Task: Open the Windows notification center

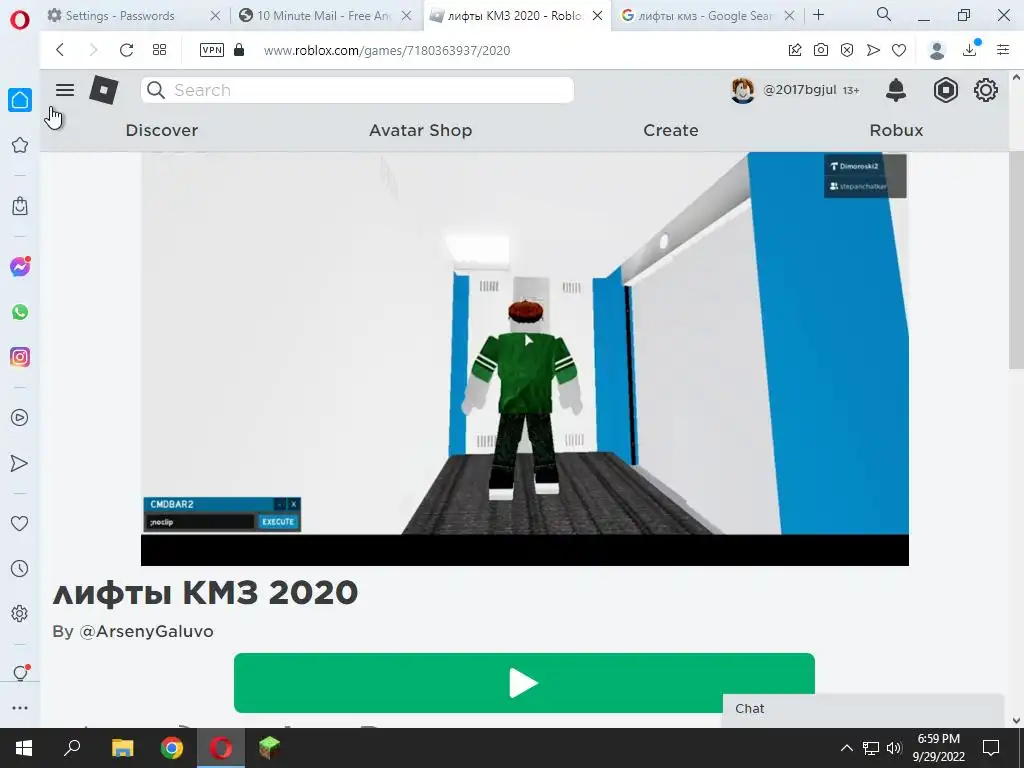Action: point(991,748)
